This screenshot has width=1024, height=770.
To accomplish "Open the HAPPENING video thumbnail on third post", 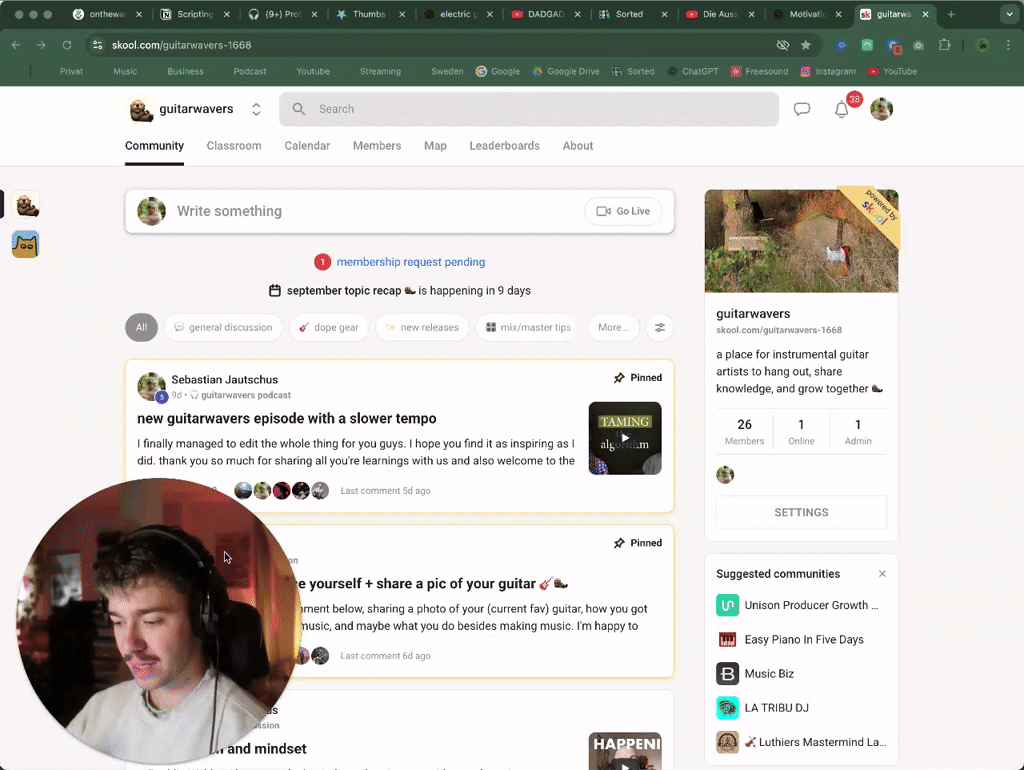I will (x=625, y=751).
